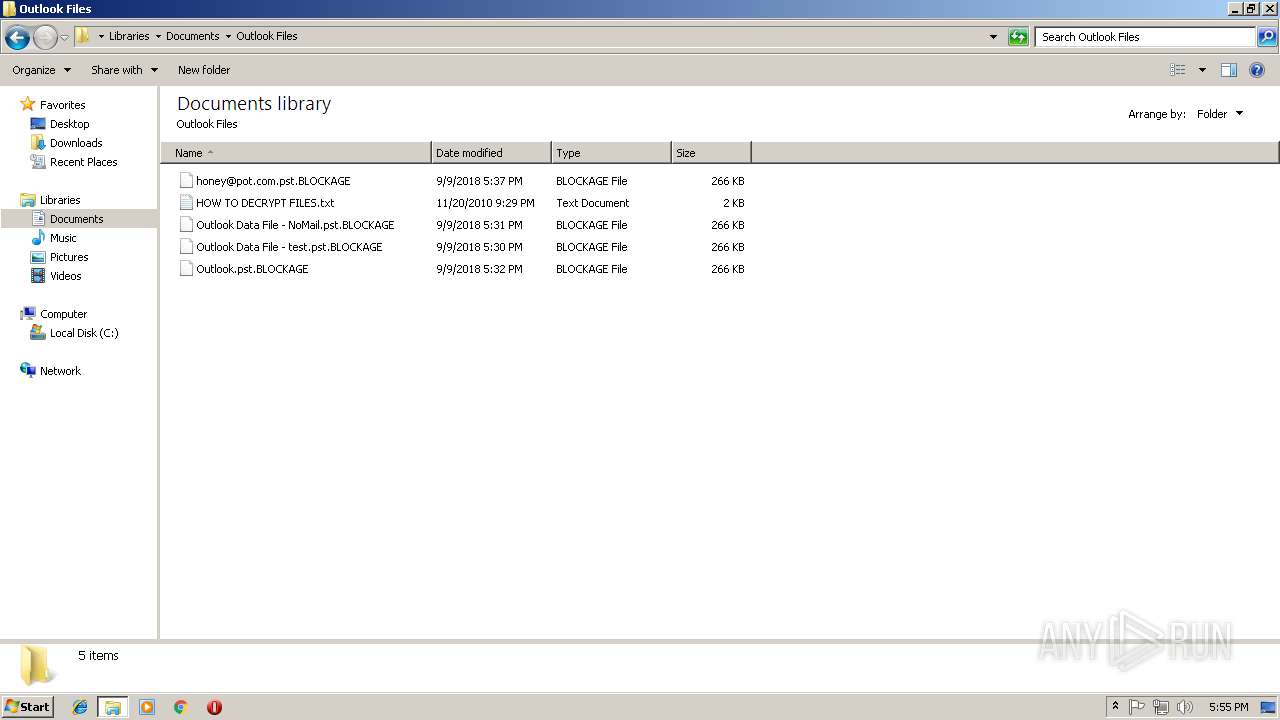Screen dimensions: 1280x720
Task: Select the honey@pot.com.pst.BLOCKAGE file icon
Action: 186,181
